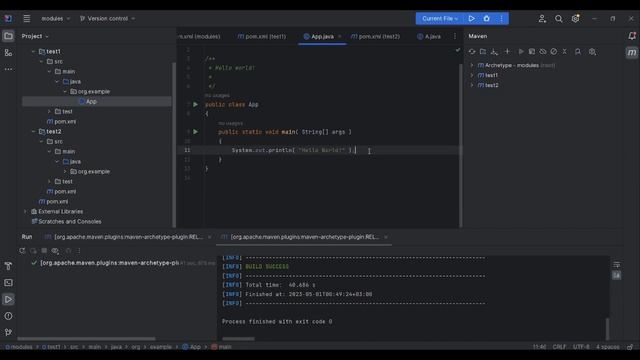Viewport: 640px width, 360px height.
Task: Open Search Everywhere magnifier
Action: click(x=558, y=18)
